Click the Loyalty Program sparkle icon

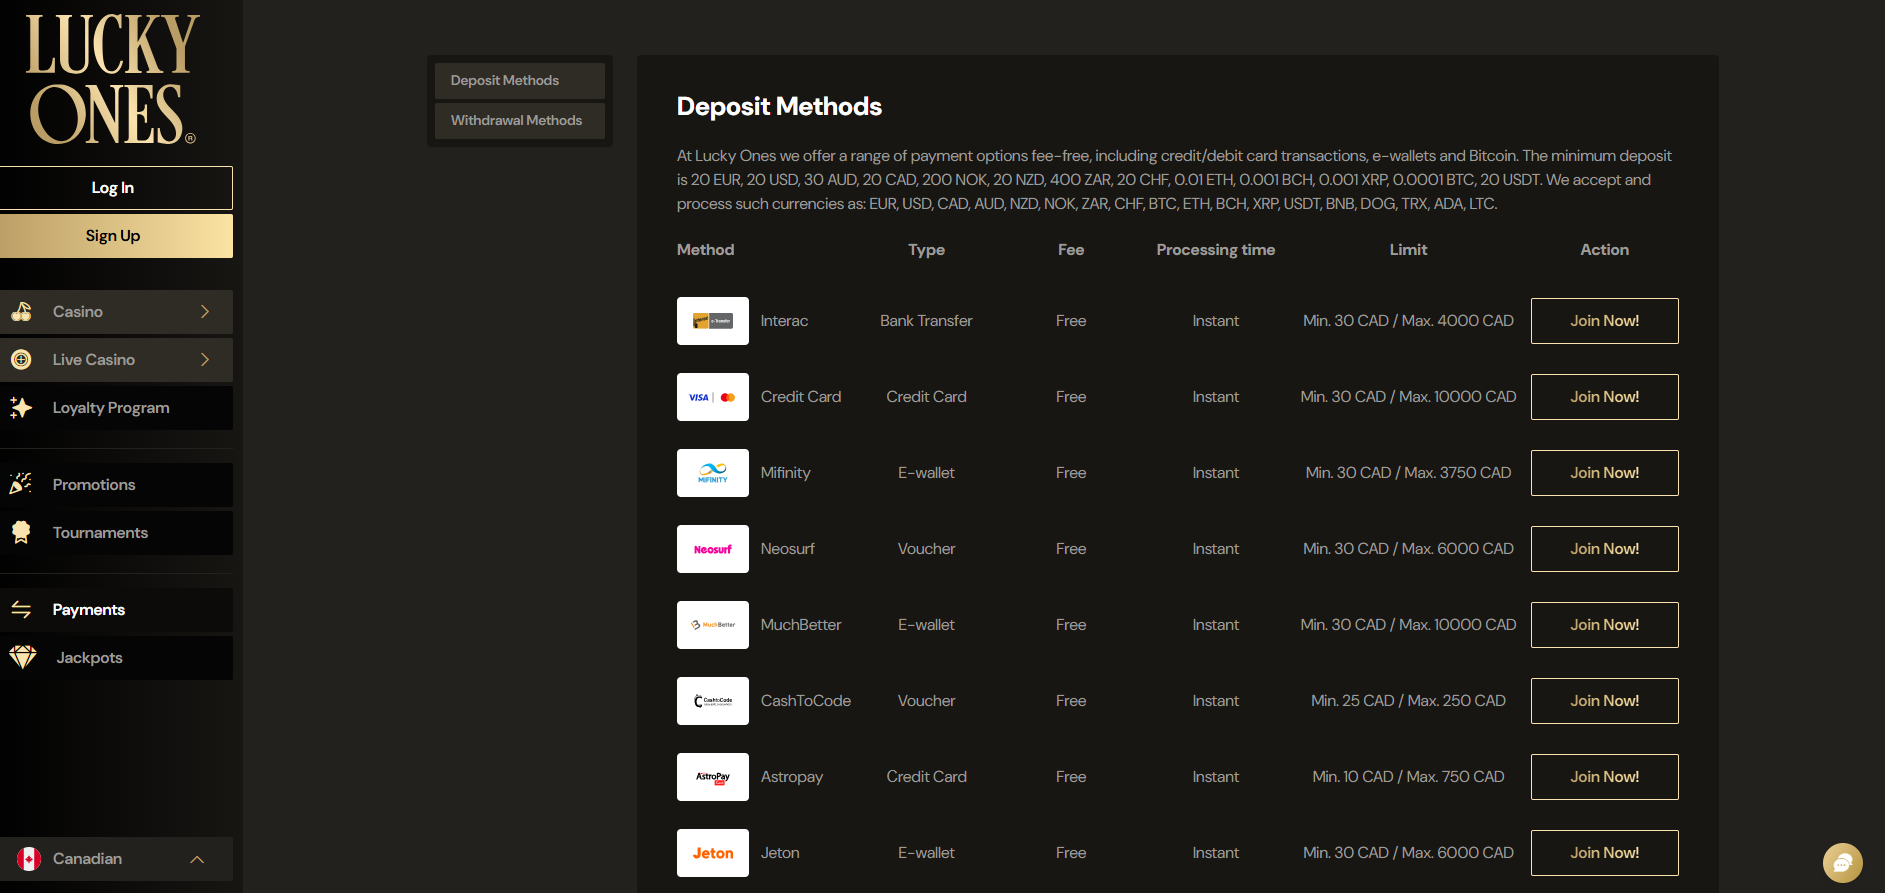click(21, 408)
